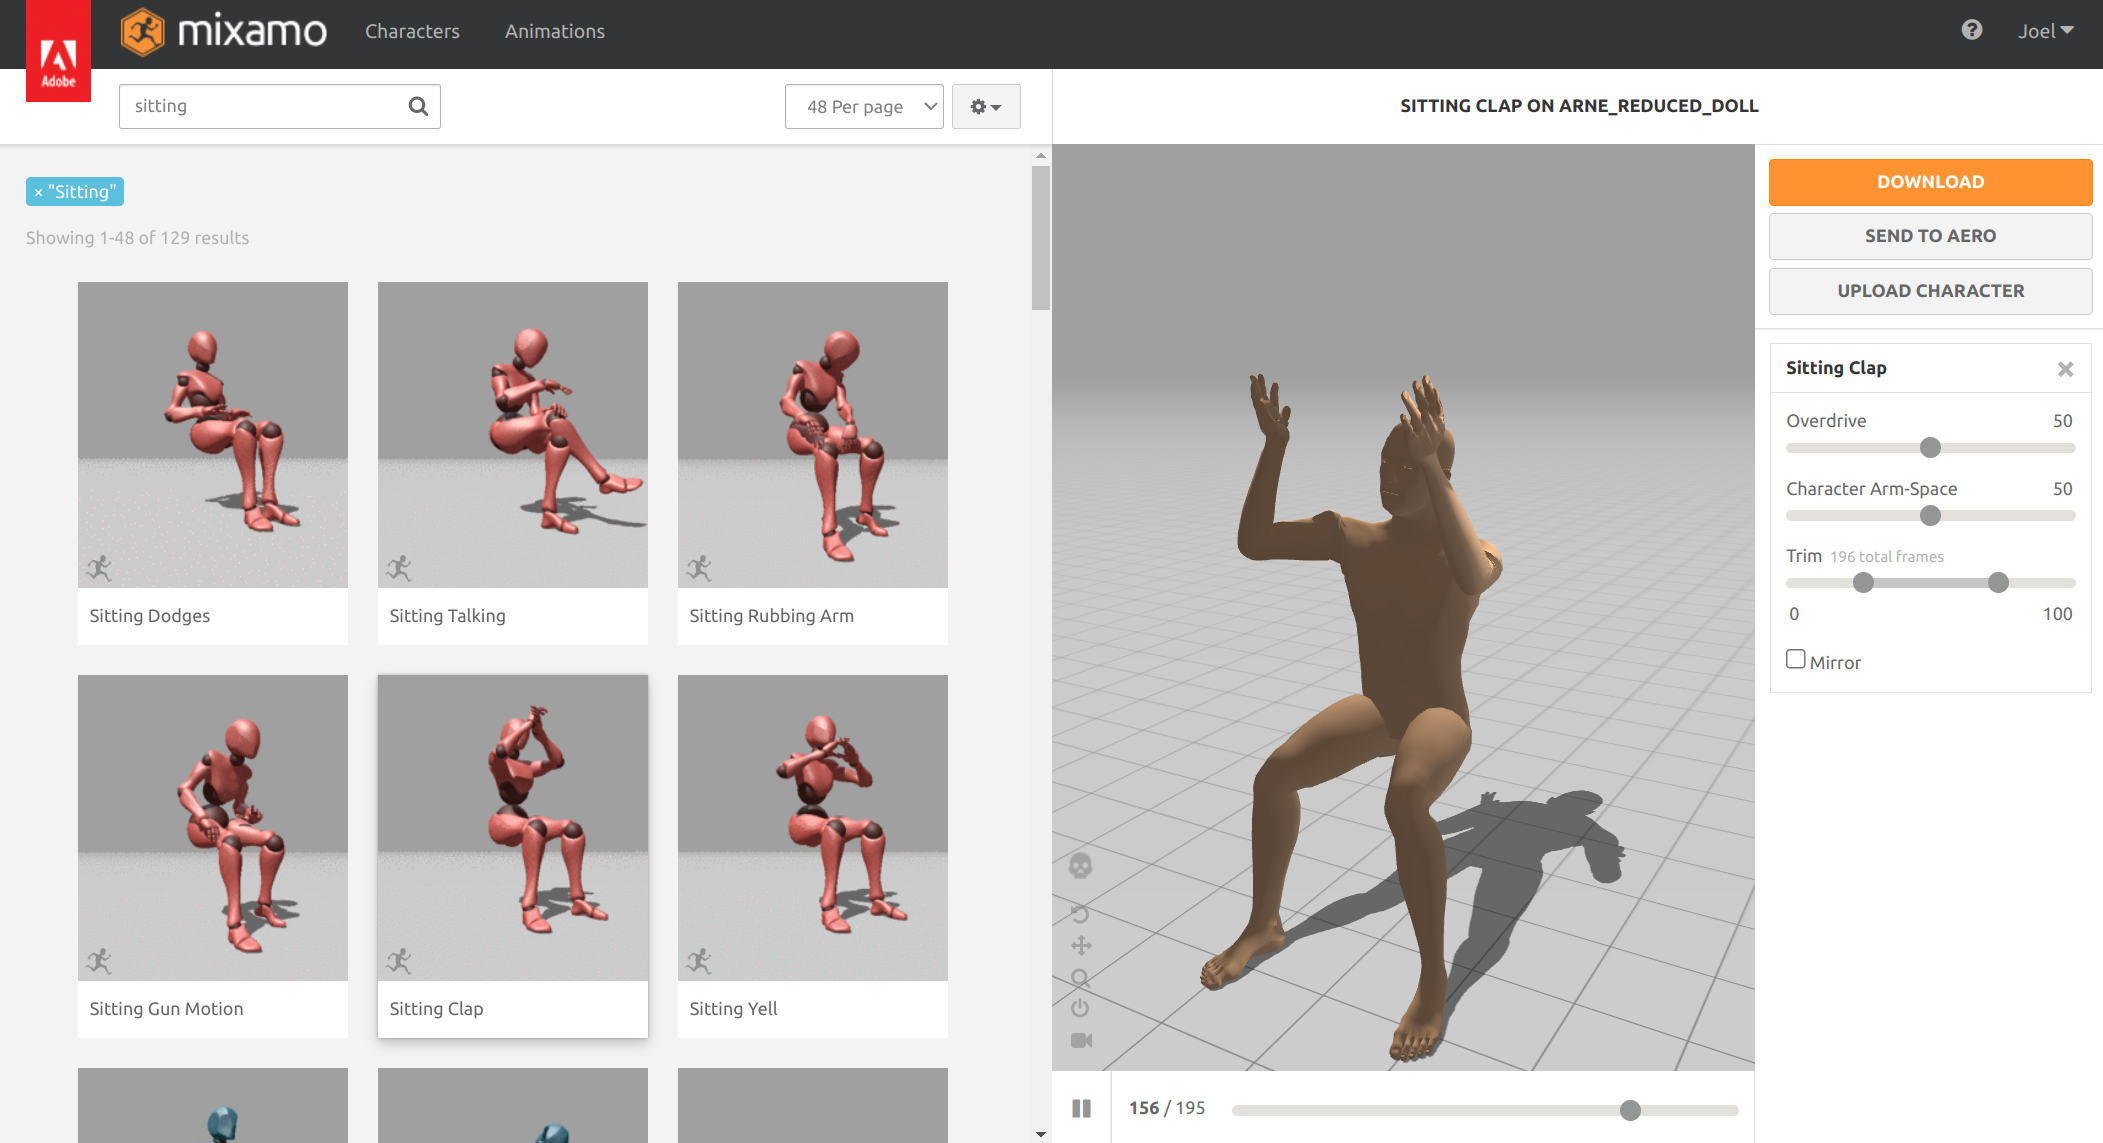Click the Trim start value 0
Viewport: 2103px width, 1143px height.
point(1794,614)
